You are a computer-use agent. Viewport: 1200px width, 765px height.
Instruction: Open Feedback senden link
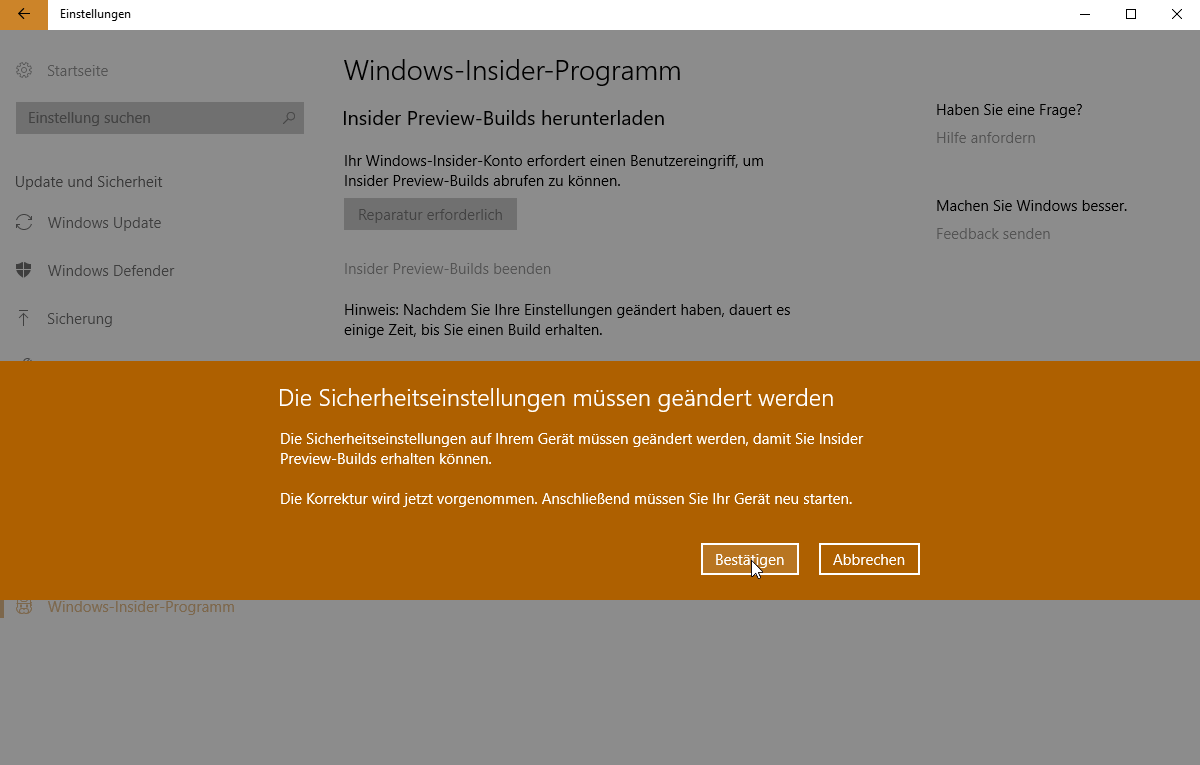(x=993, y=234)
